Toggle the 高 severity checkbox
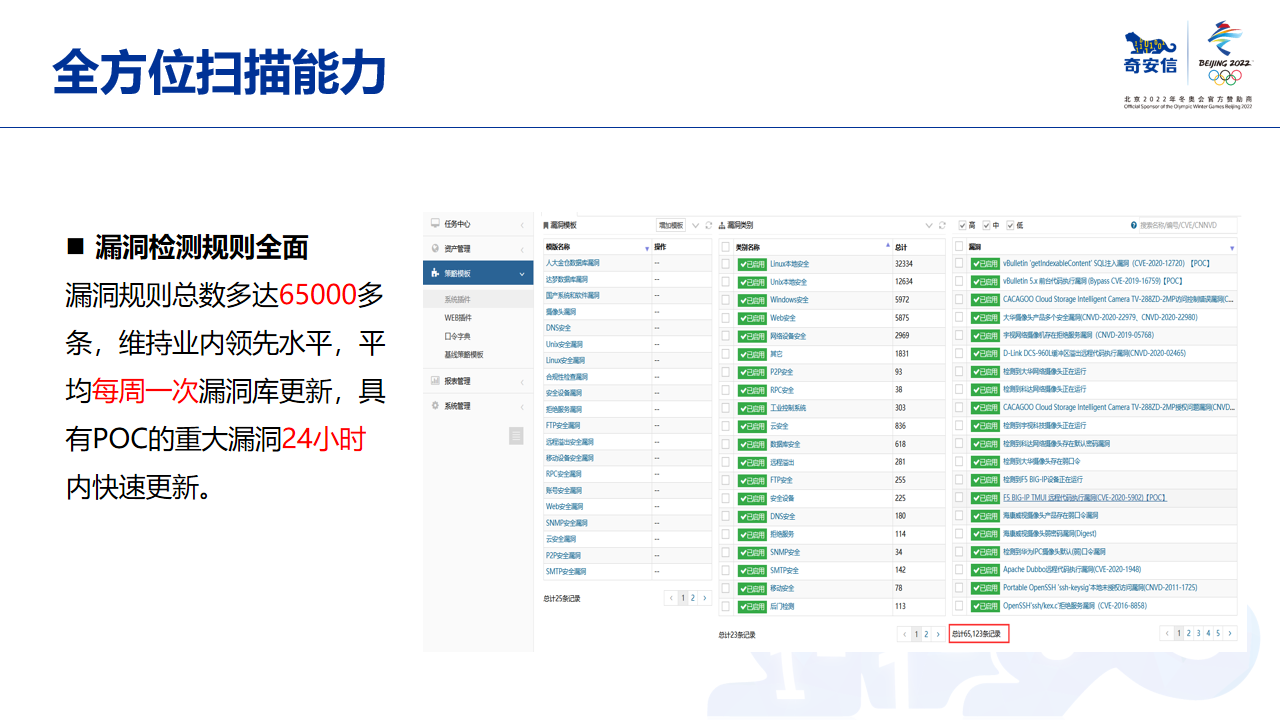This screenshot has height=720, width=1280. (962, 226)
